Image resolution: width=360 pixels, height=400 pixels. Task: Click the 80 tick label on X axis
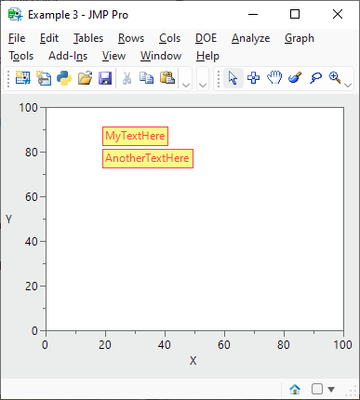click(284, 345)
